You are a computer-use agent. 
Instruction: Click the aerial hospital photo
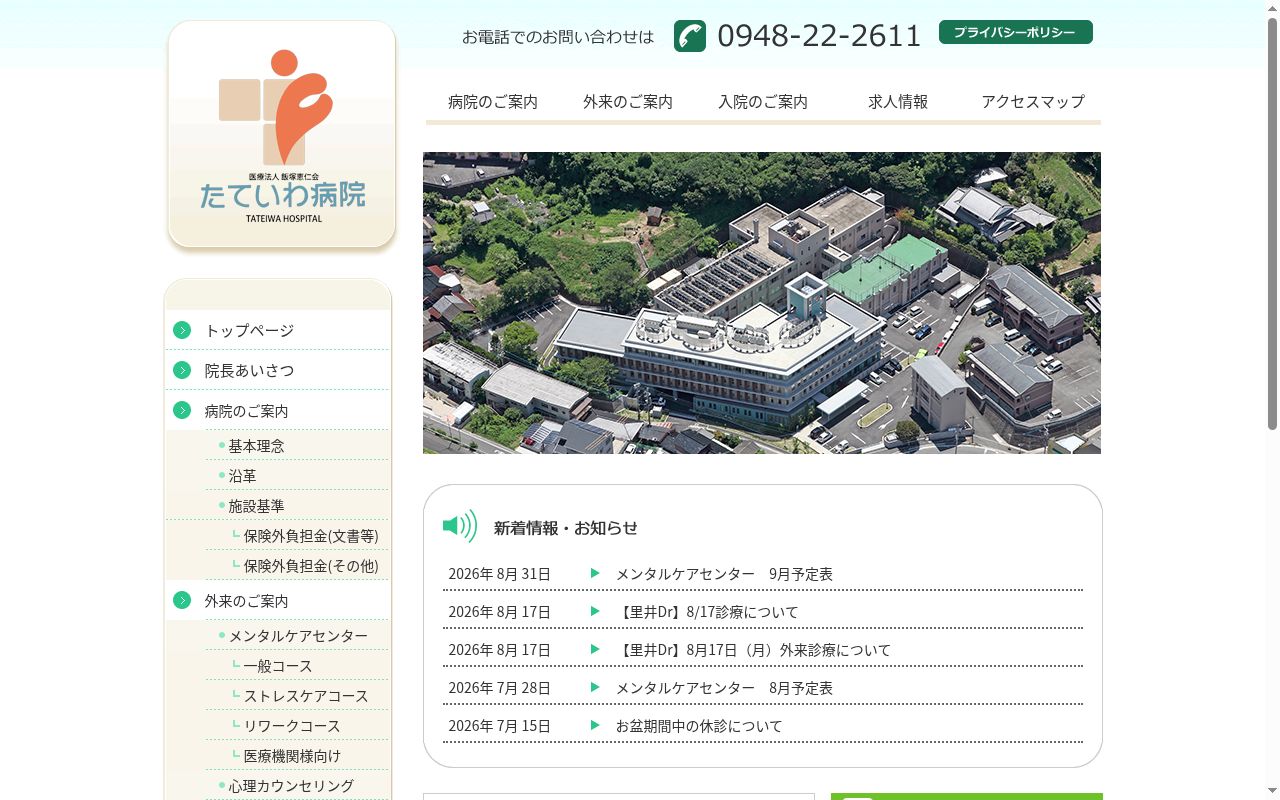pos(762,303)
